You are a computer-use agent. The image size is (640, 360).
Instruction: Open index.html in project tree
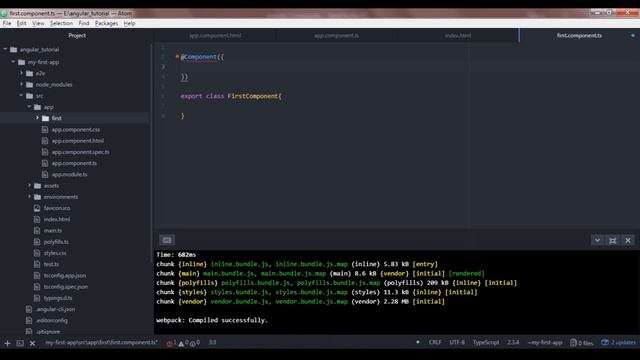[57, 219]
